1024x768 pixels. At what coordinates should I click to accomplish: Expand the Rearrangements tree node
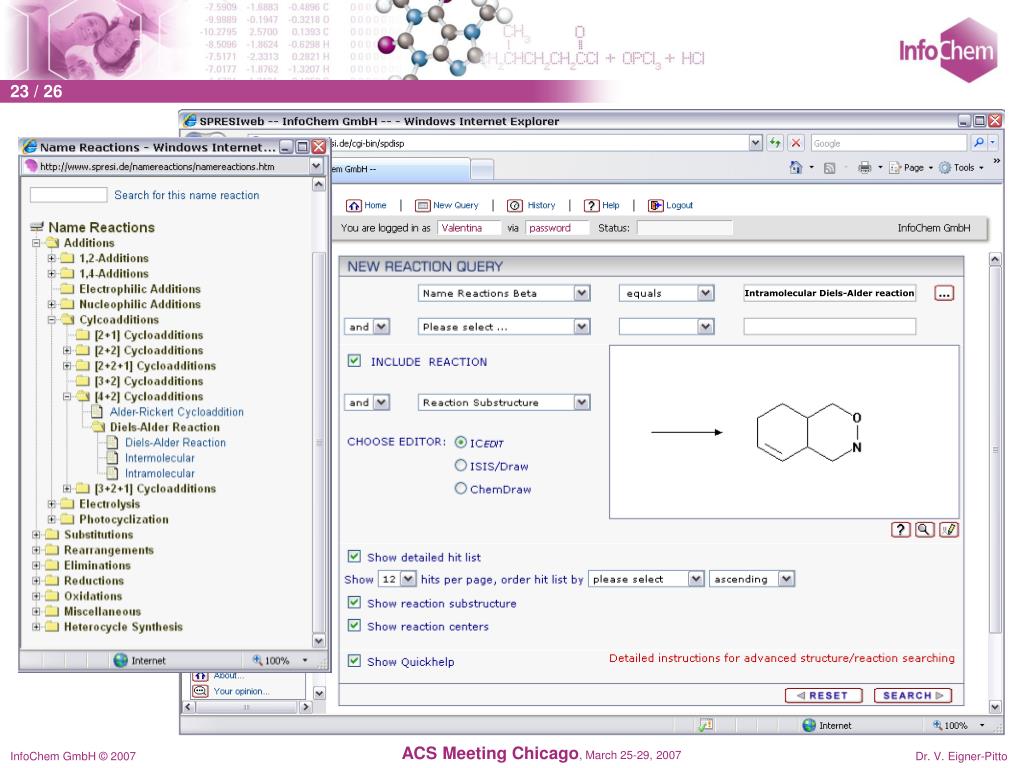coord(37,550)
